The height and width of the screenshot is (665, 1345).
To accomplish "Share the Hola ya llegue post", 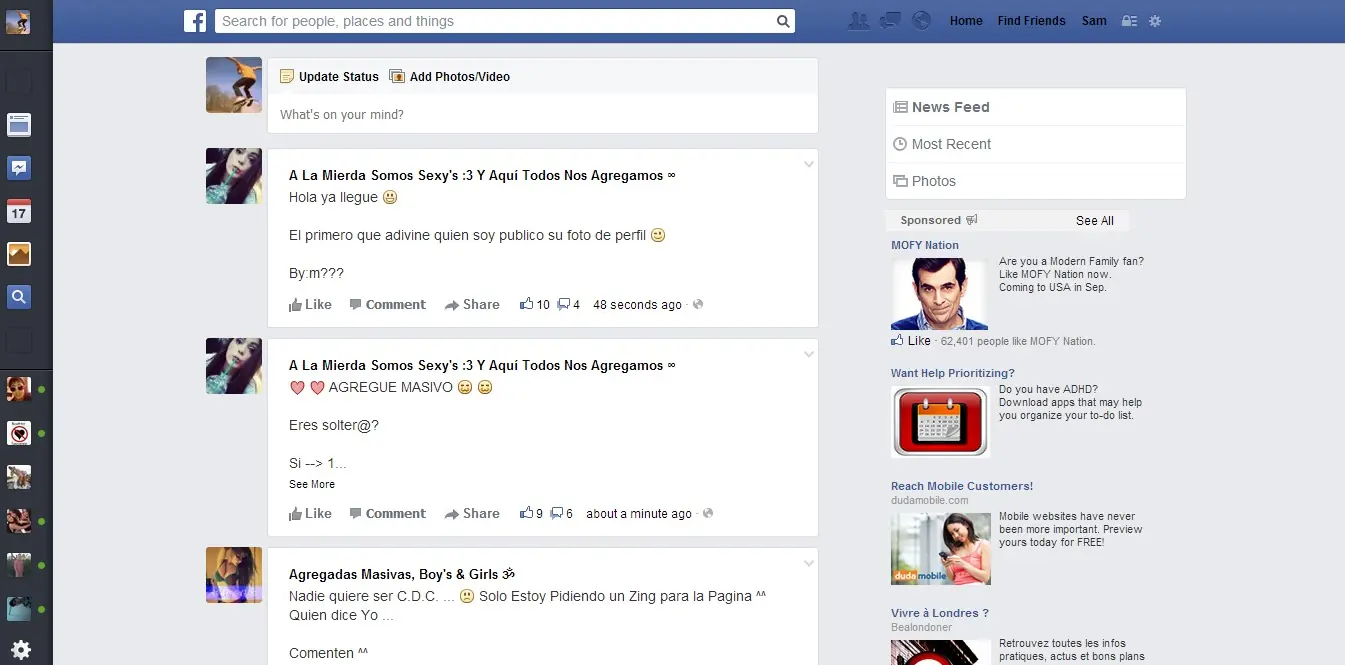I will coord(472,305).
